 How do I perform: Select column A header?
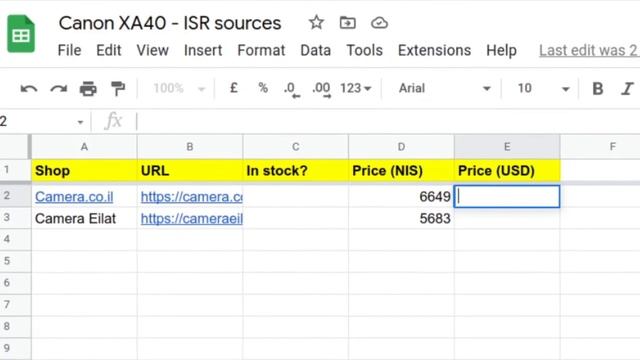(84, 147)
